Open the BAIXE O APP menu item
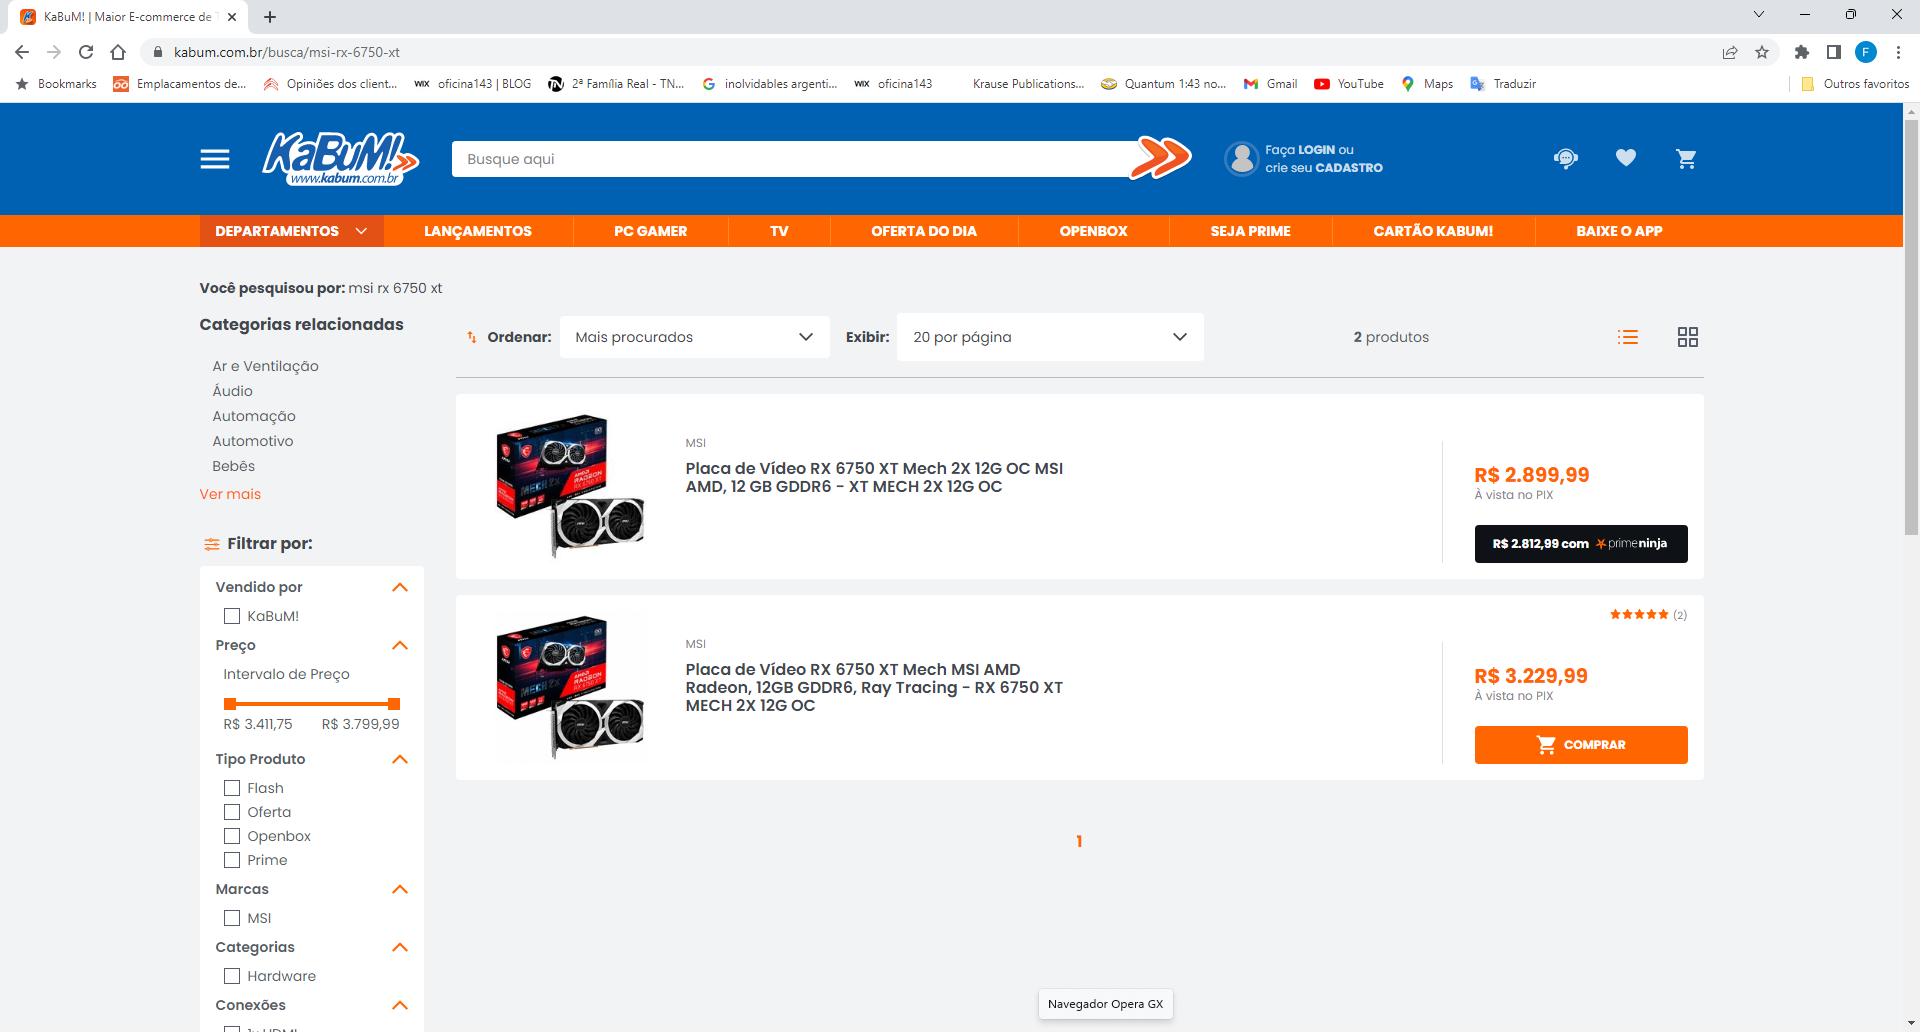 pos(1619,231)
